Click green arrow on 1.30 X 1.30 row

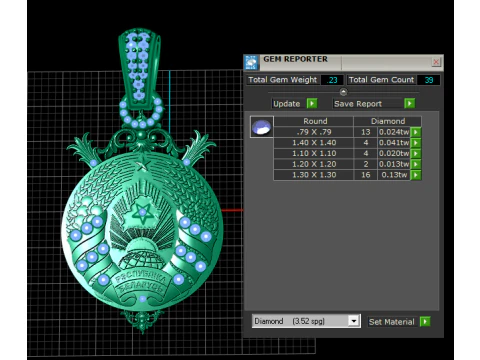click(416, 175)
